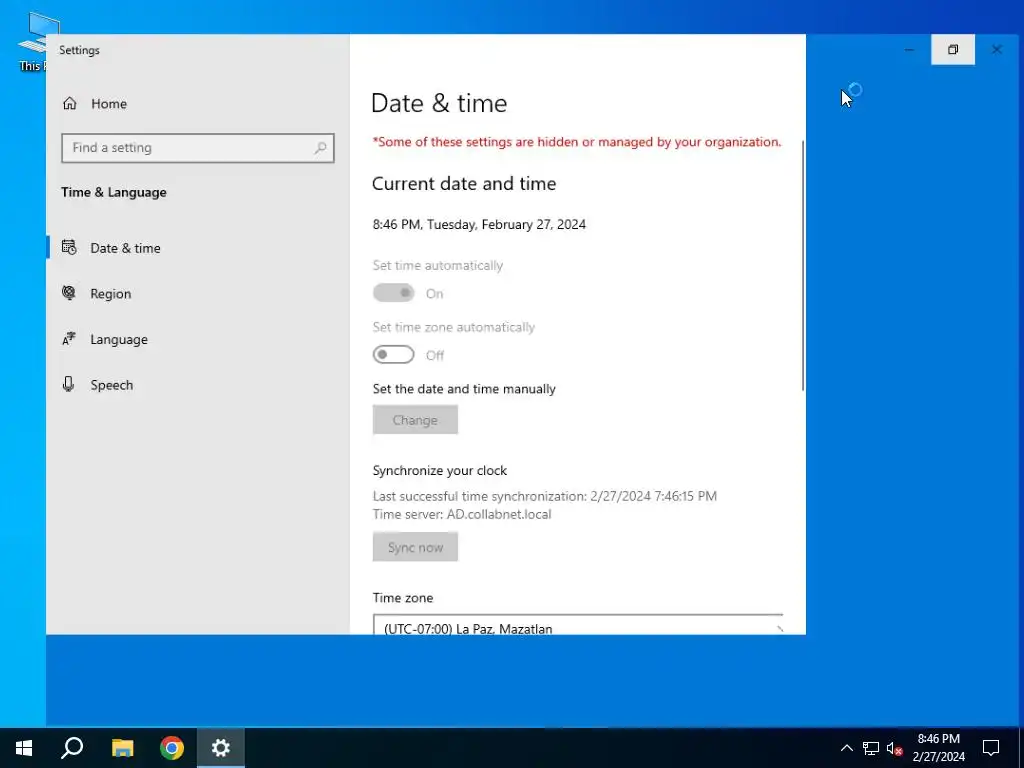Click the Settings gear in taskbar
1024x768 pixels.
(x=221, y=748)
